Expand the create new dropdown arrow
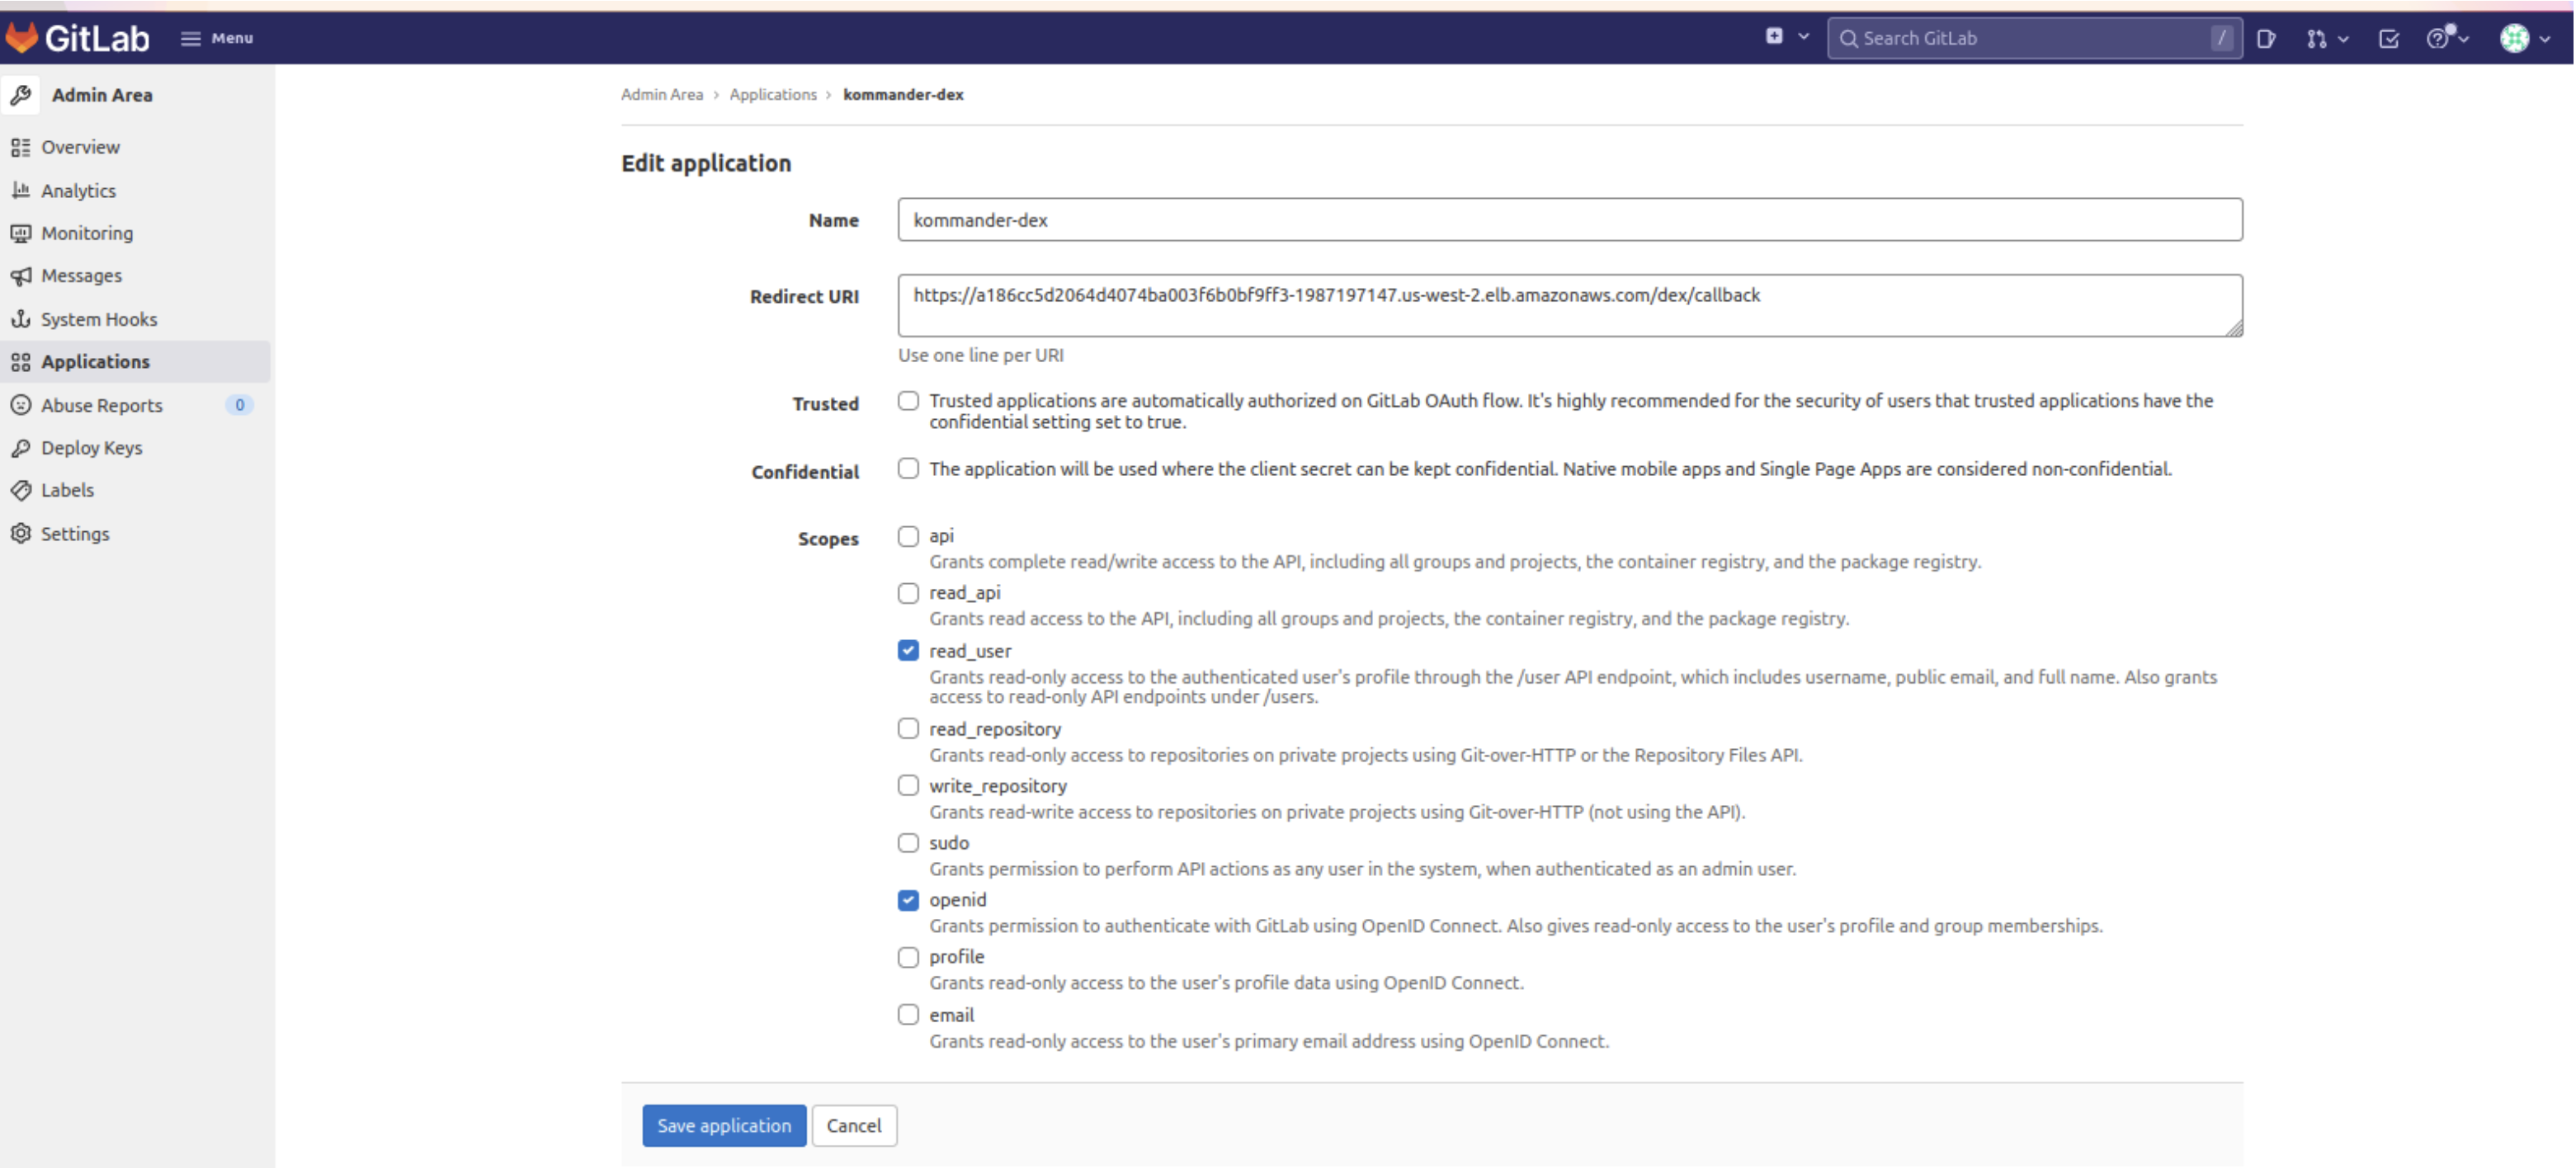 (x=1802, y=36)
